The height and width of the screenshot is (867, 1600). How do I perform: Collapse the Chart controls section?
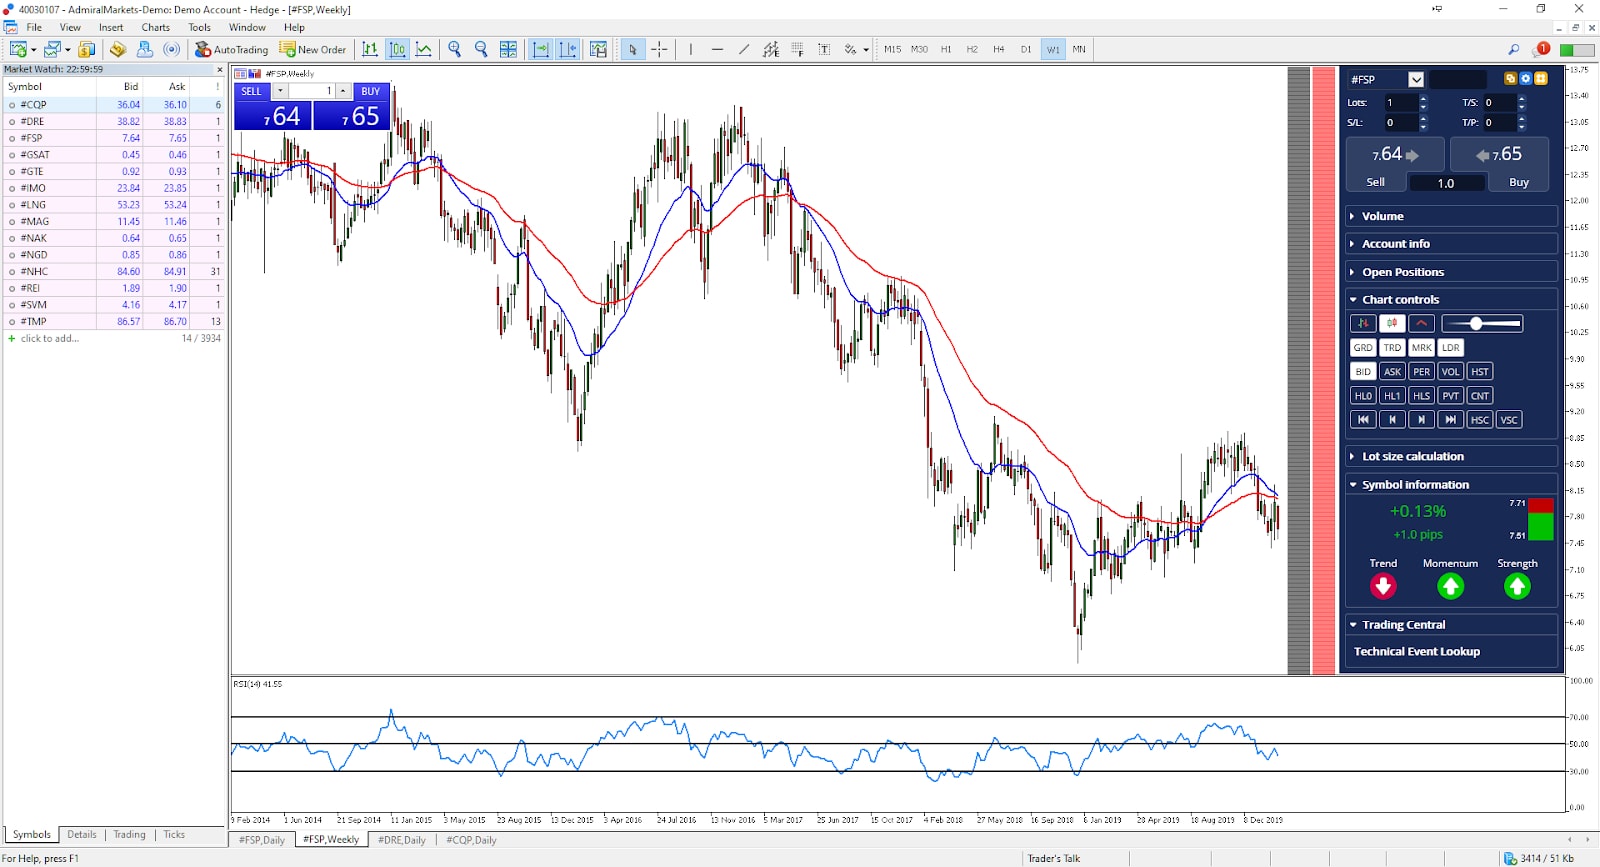pos(1451,299)
